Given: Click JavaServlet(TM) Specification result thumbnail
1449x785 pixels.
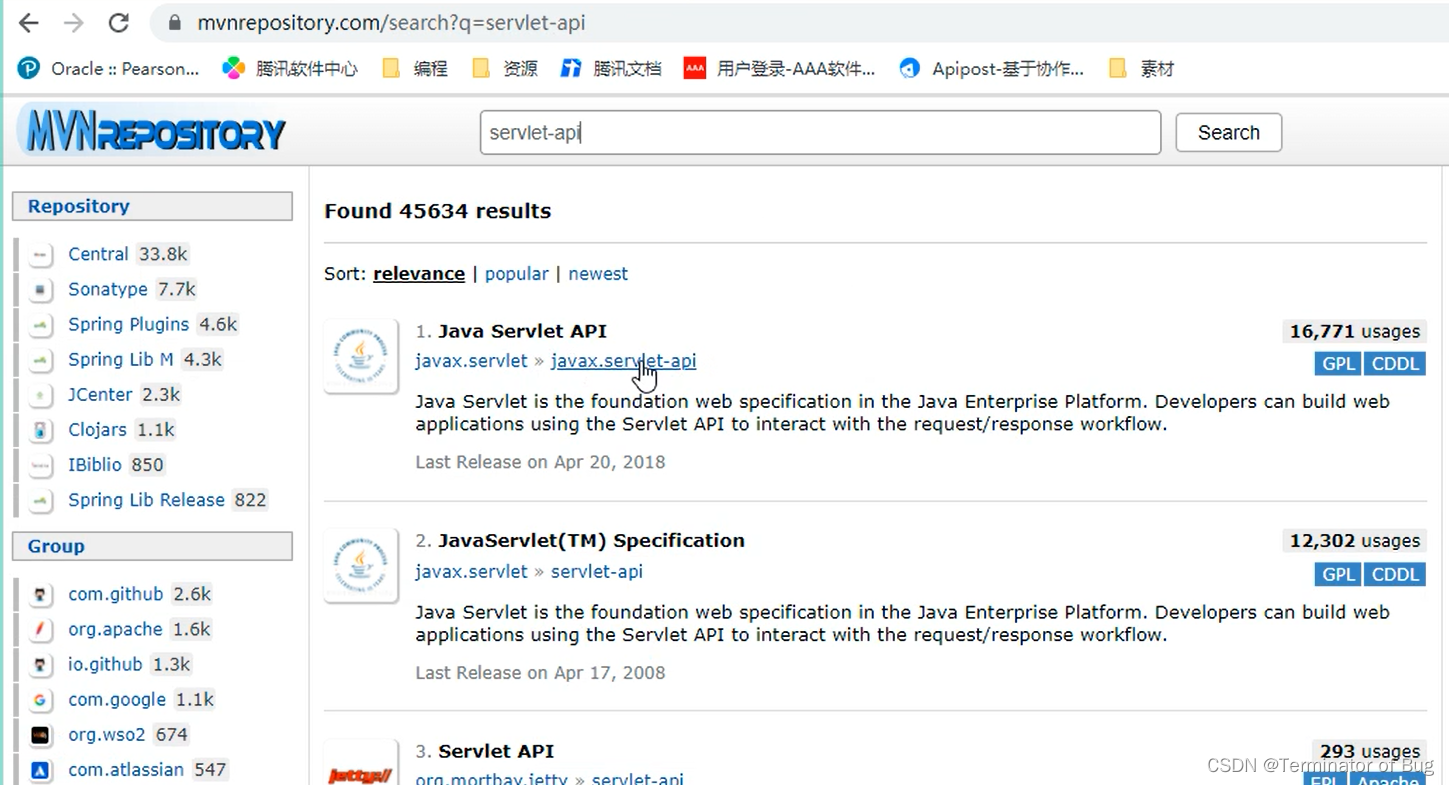Looking at the screenshot, I should [361, 565].
